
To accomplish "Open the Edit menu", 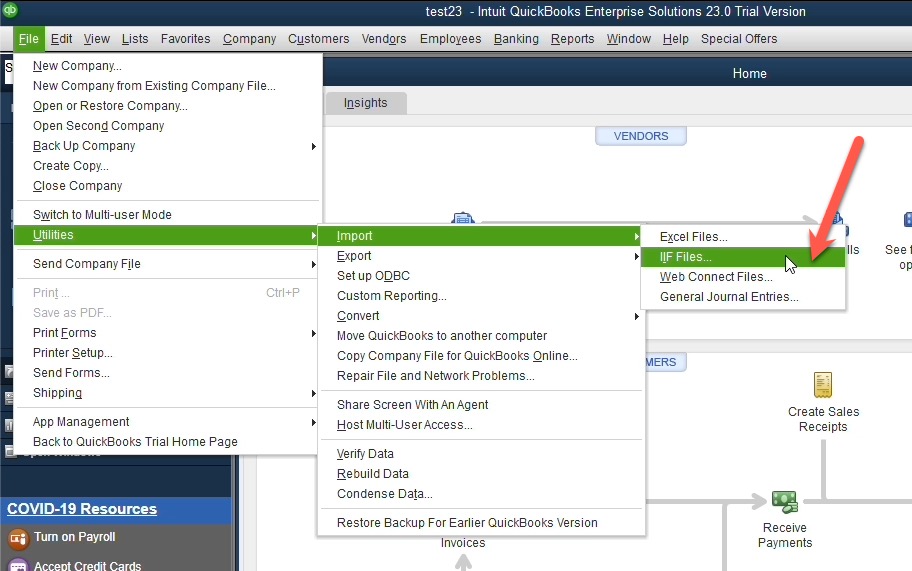I will pos(61,39).
